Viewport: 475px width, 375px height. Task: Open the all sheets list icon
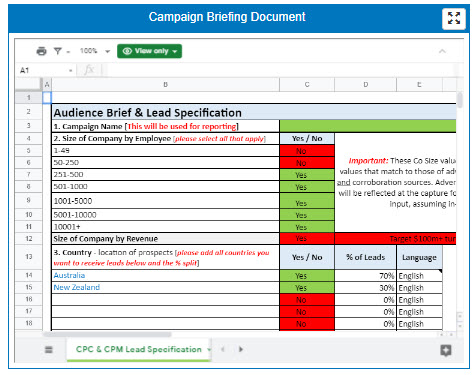49,349
